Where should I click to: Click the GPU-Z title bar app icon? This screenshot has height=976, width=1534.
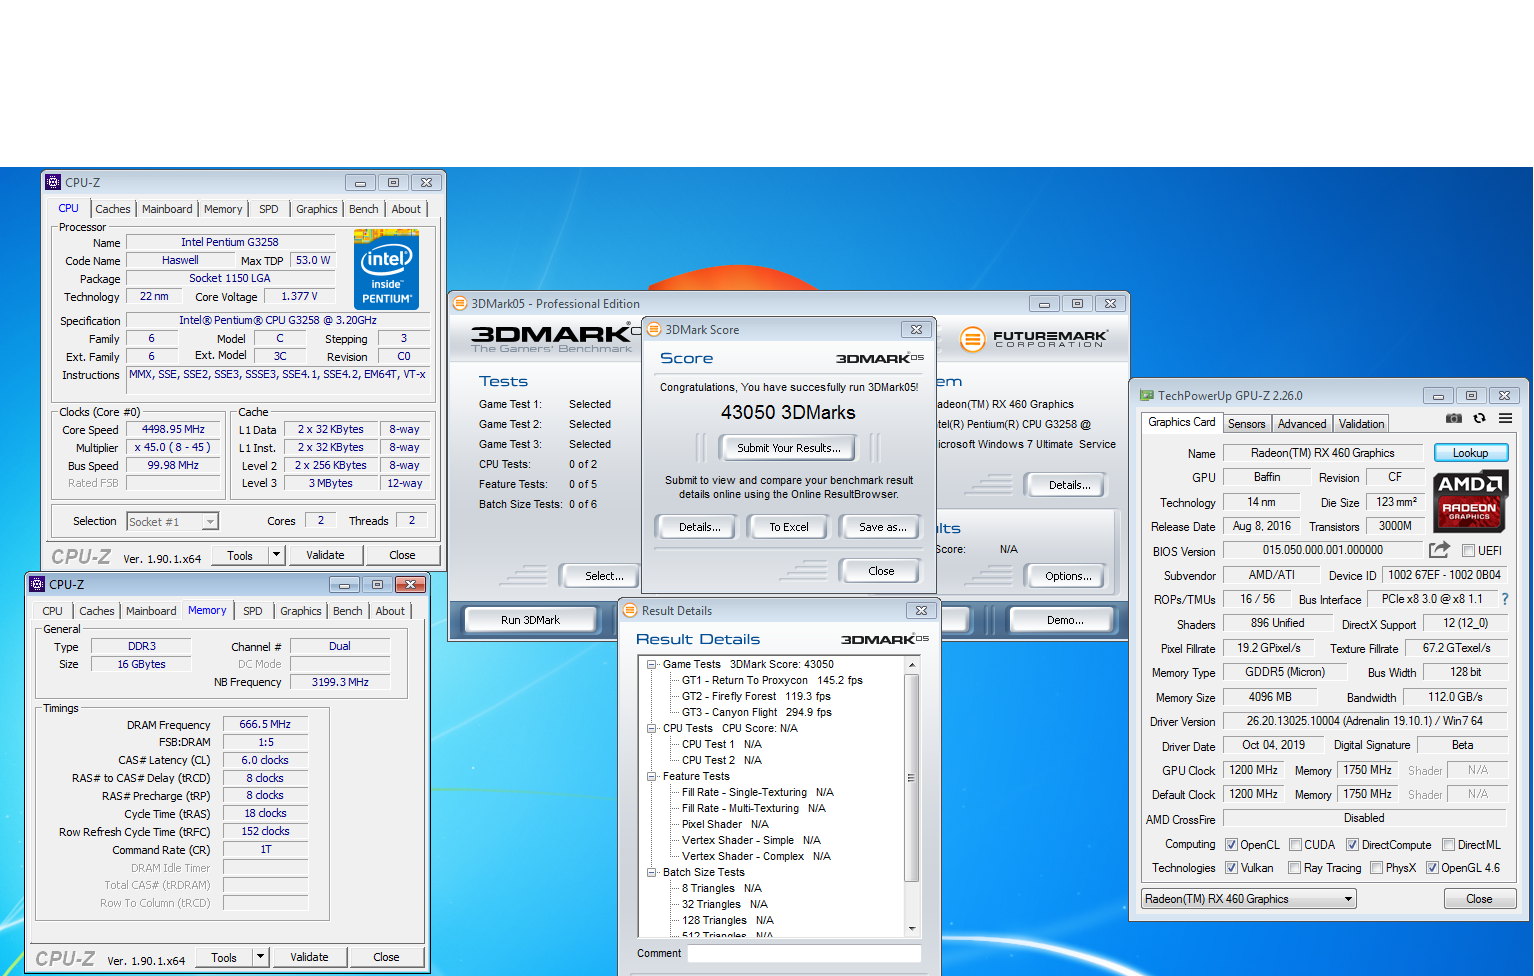point(1147,396)
